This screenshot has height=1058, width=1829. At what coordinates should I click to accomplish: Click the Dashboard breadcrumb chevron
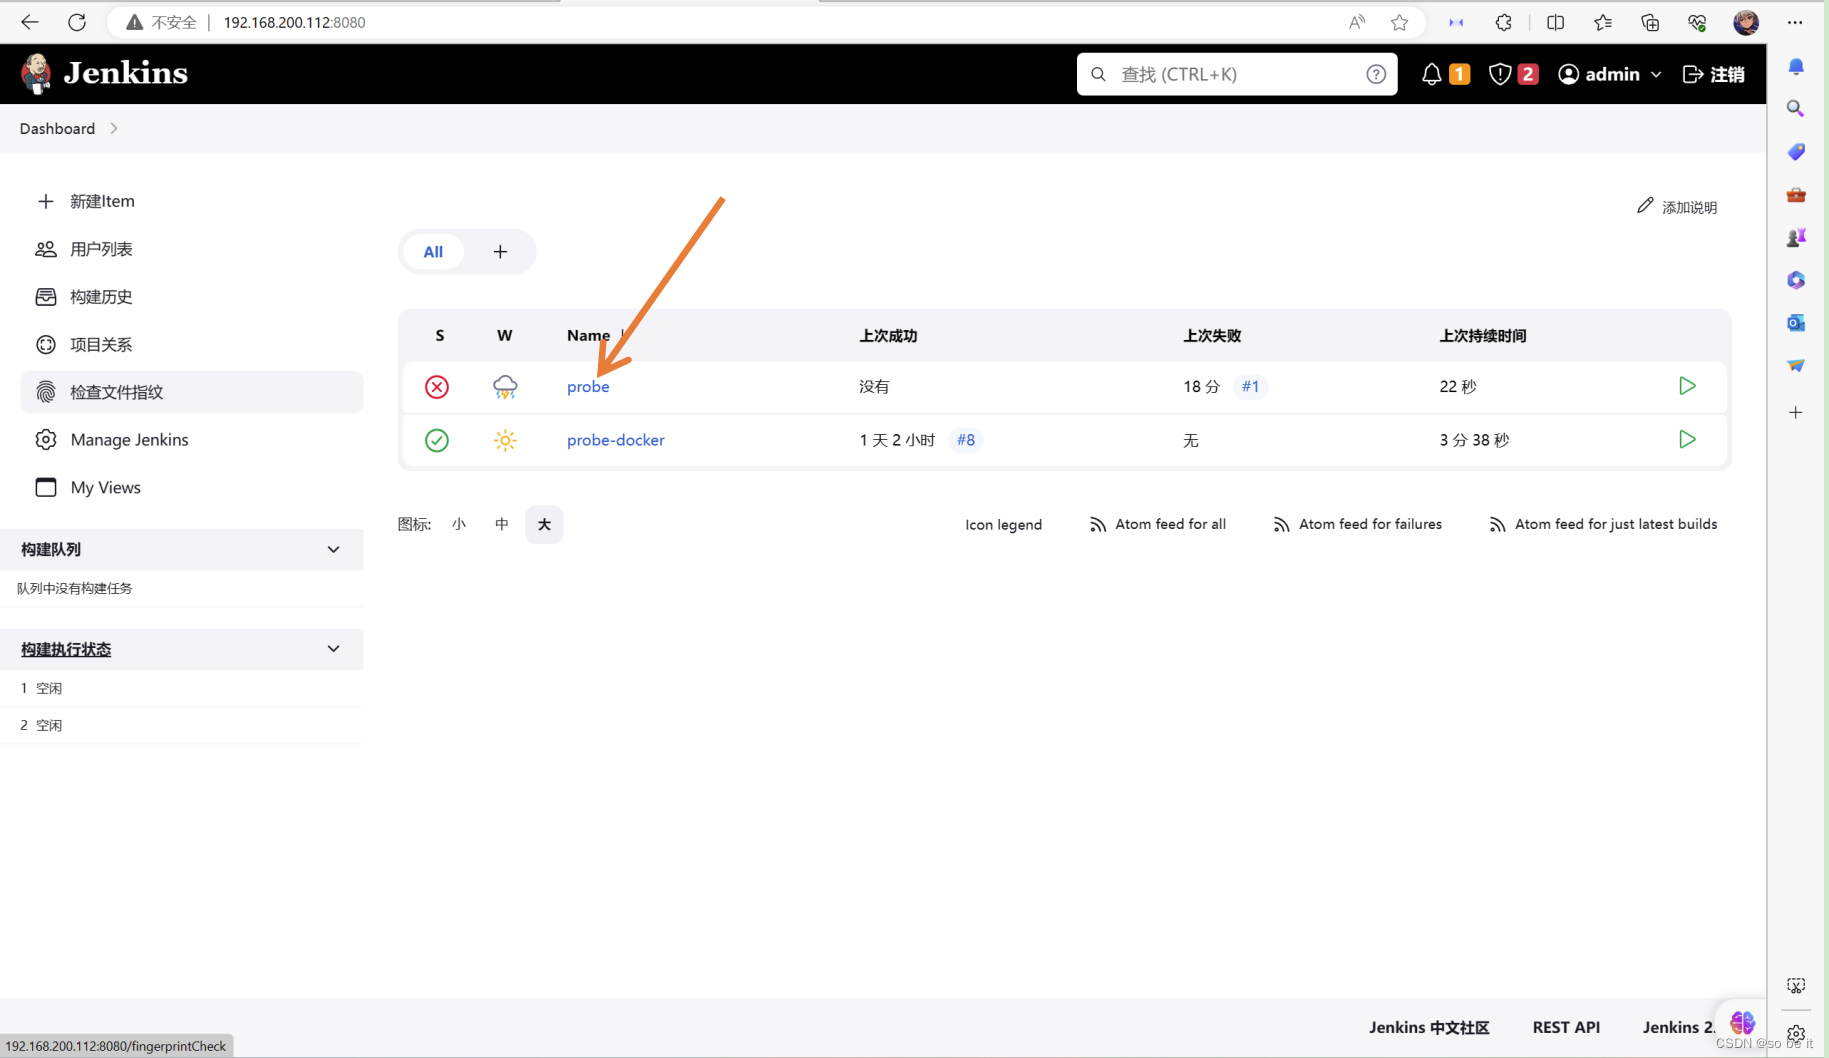114,128
